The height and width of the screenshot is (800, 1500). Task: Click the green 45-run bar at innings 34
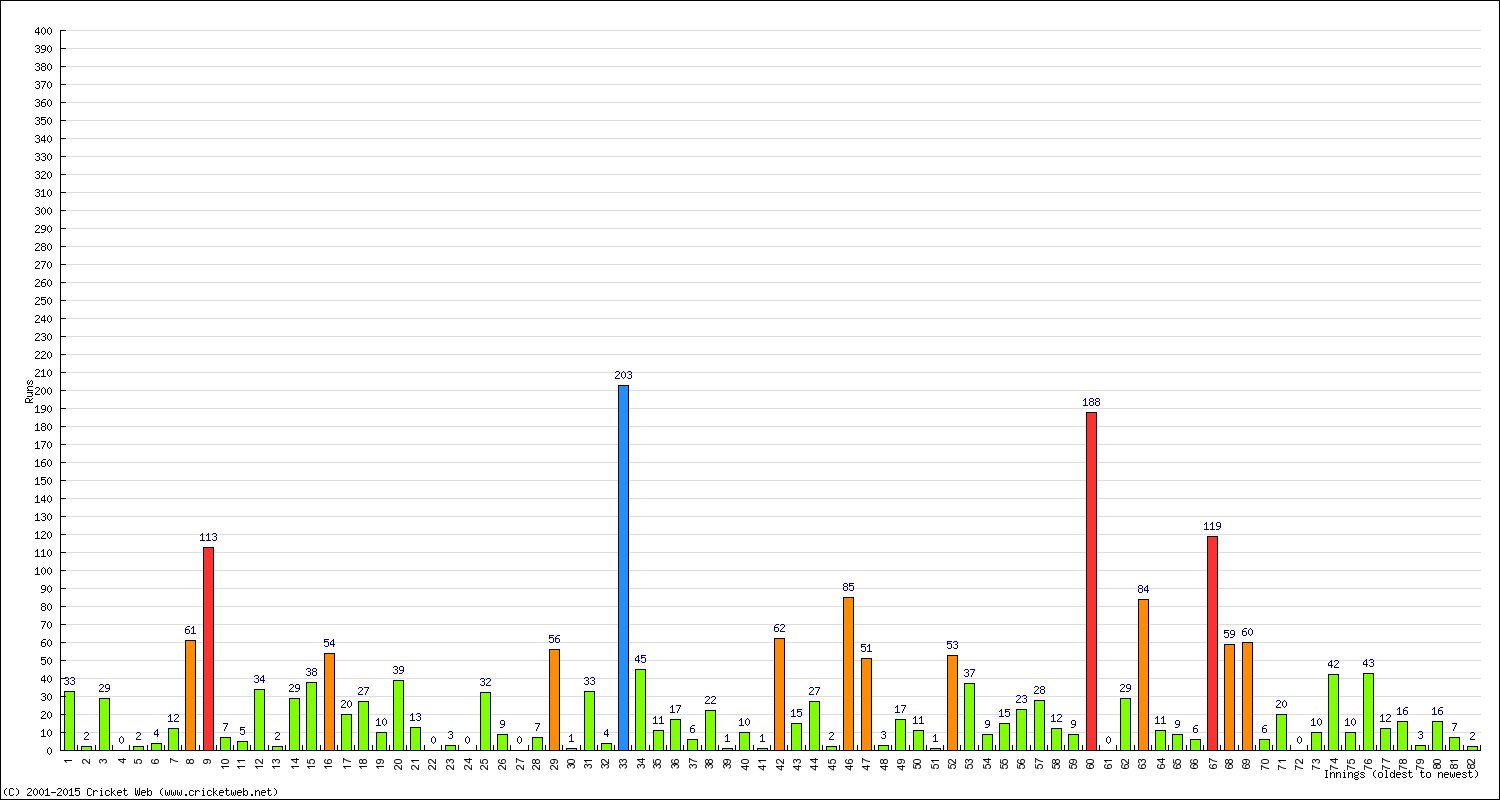coord(640,709)
